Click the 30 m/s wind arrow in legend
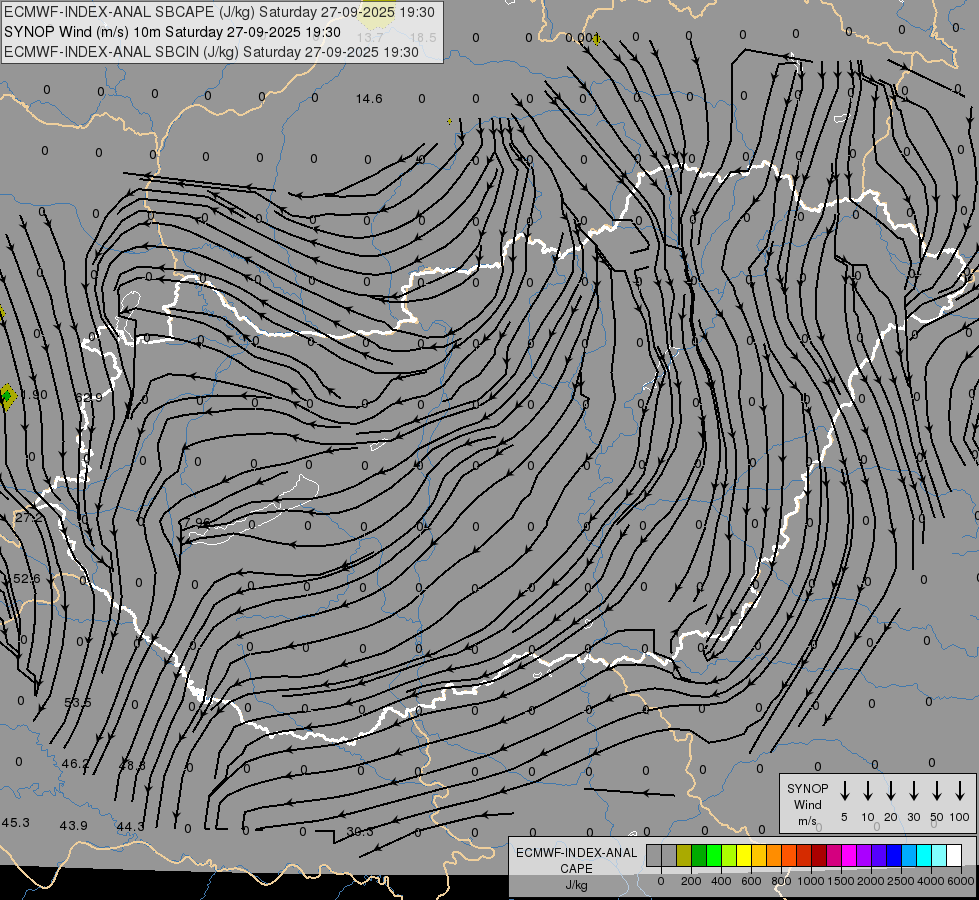This screenshot has height=900, width=979. click(x=913, y=791)
